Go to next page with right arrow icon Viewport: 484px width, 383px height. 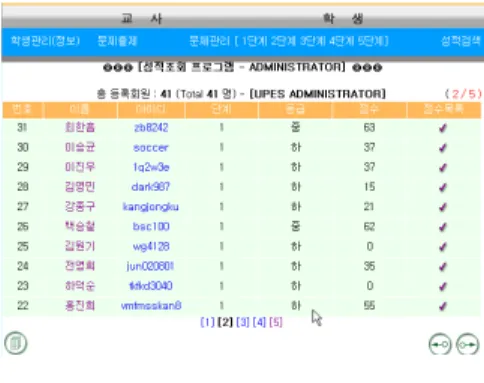click(467, 344)
